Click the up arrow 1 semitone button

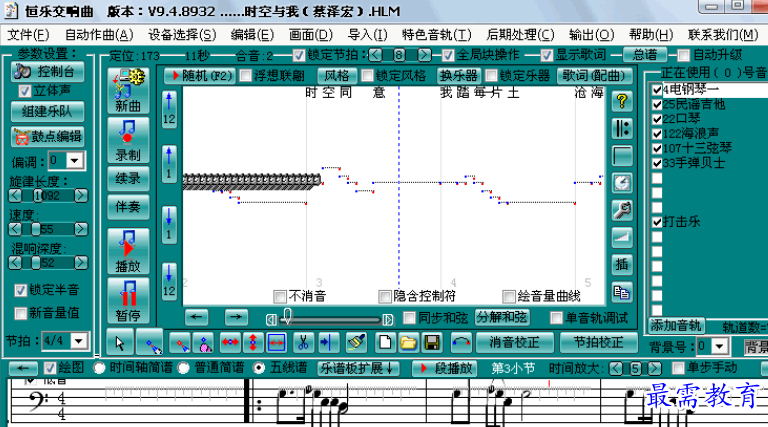pos(169,164)
